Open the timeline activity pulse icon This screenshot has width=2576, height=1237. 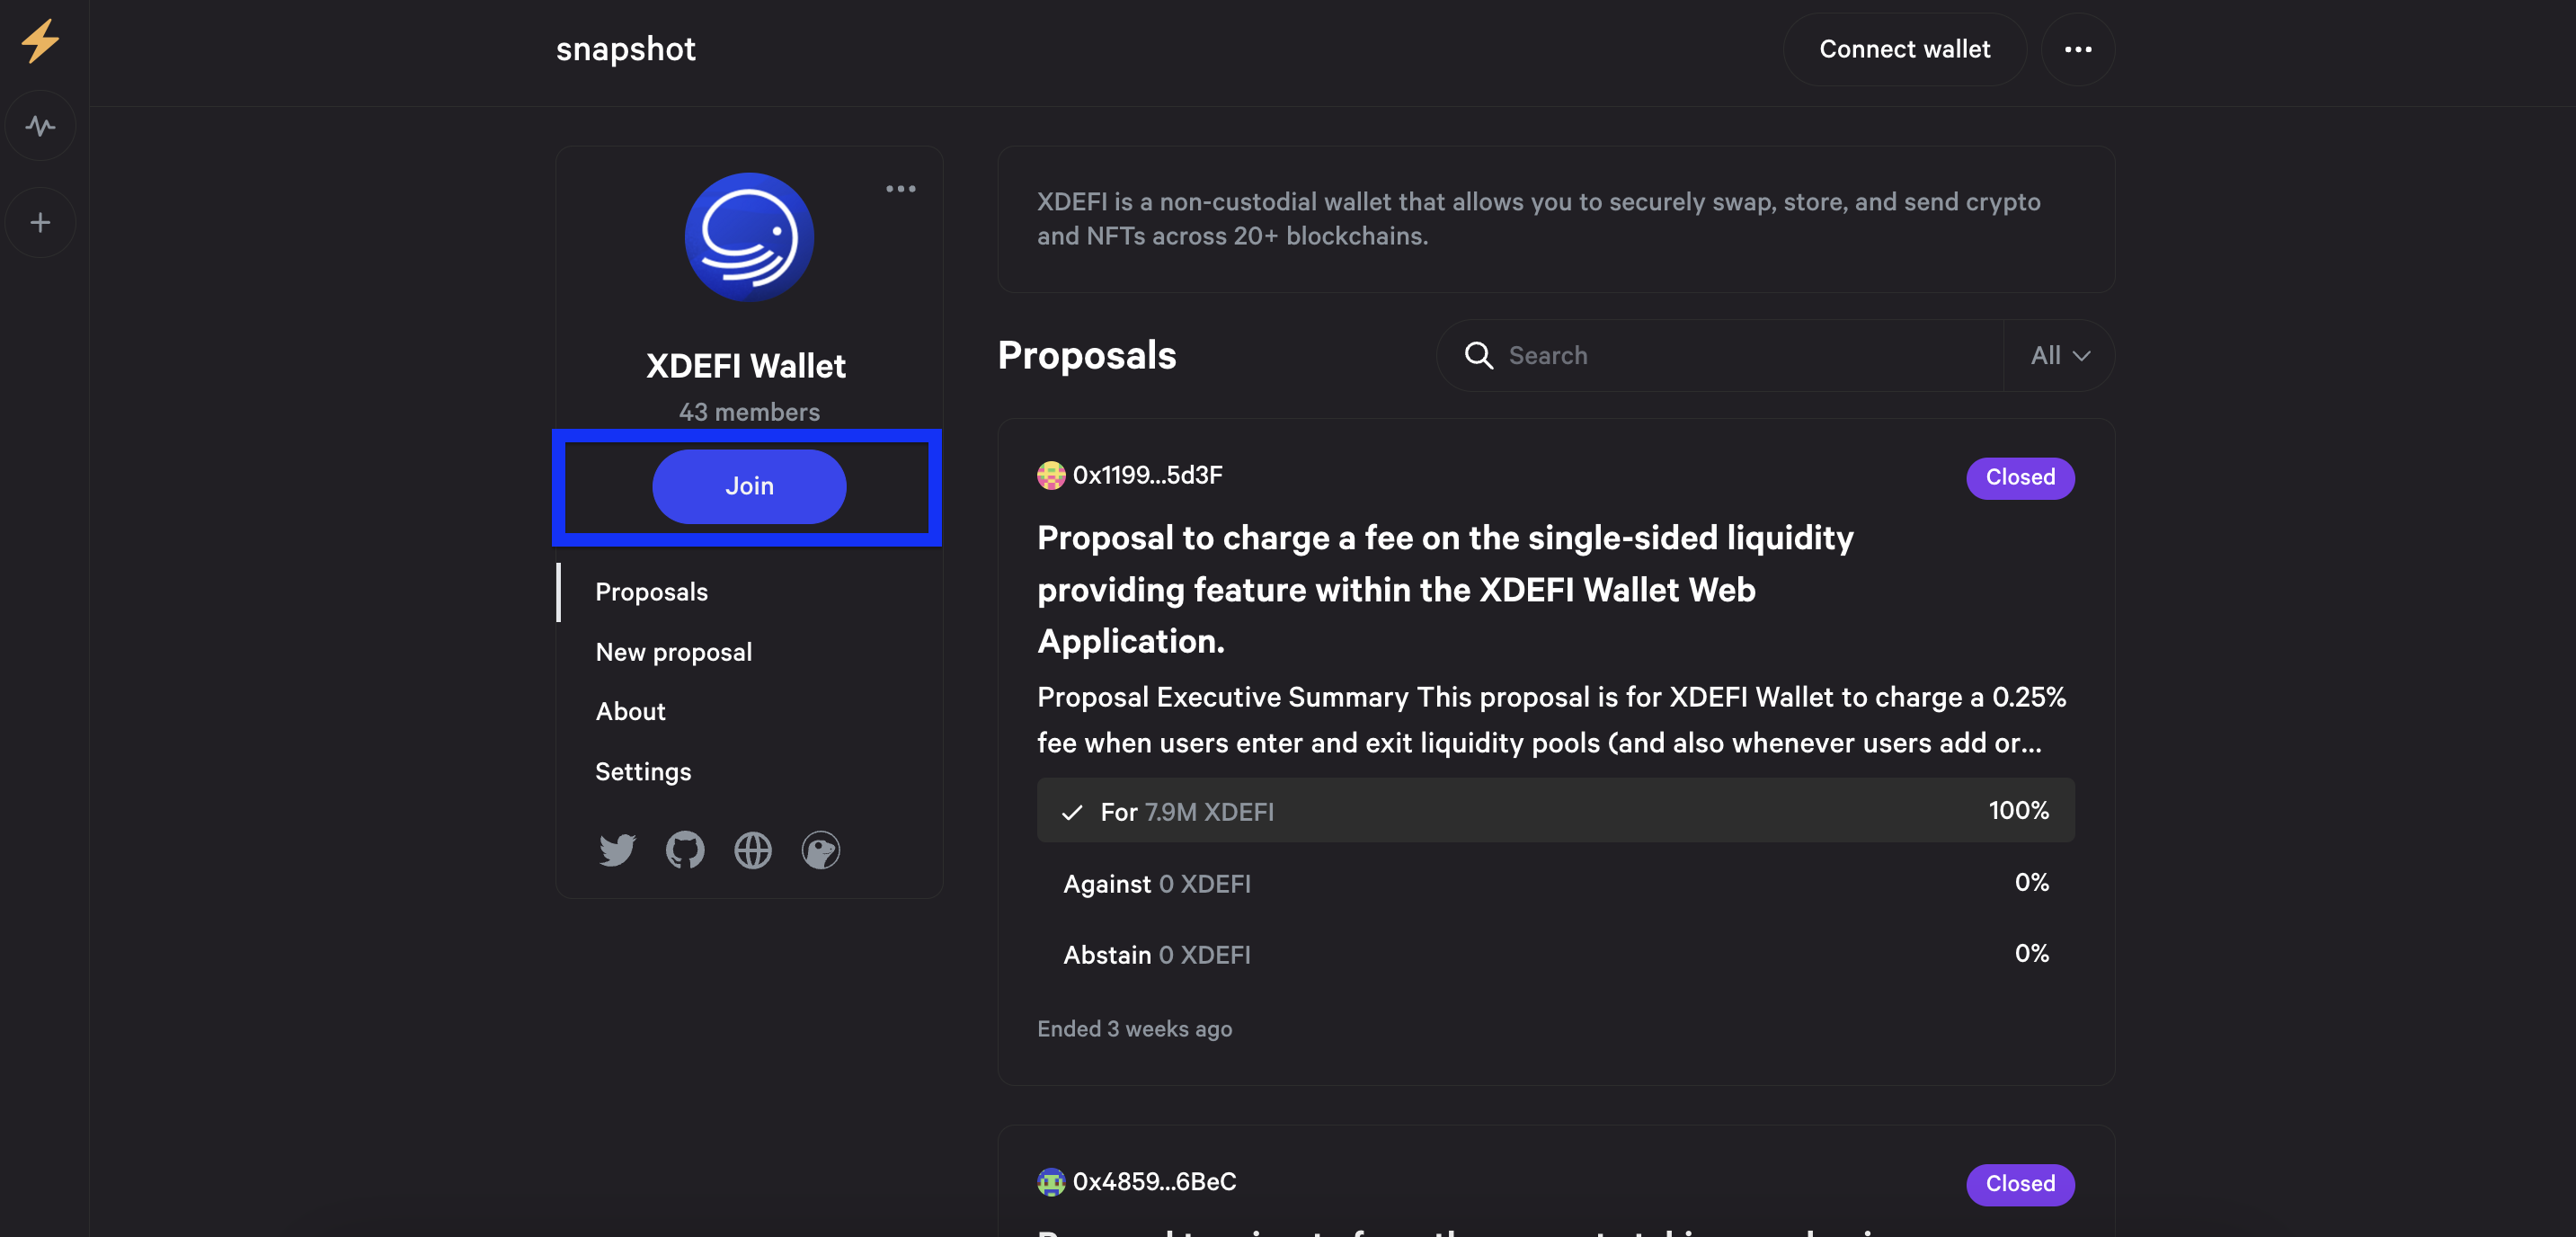click(x=40, y=126)
